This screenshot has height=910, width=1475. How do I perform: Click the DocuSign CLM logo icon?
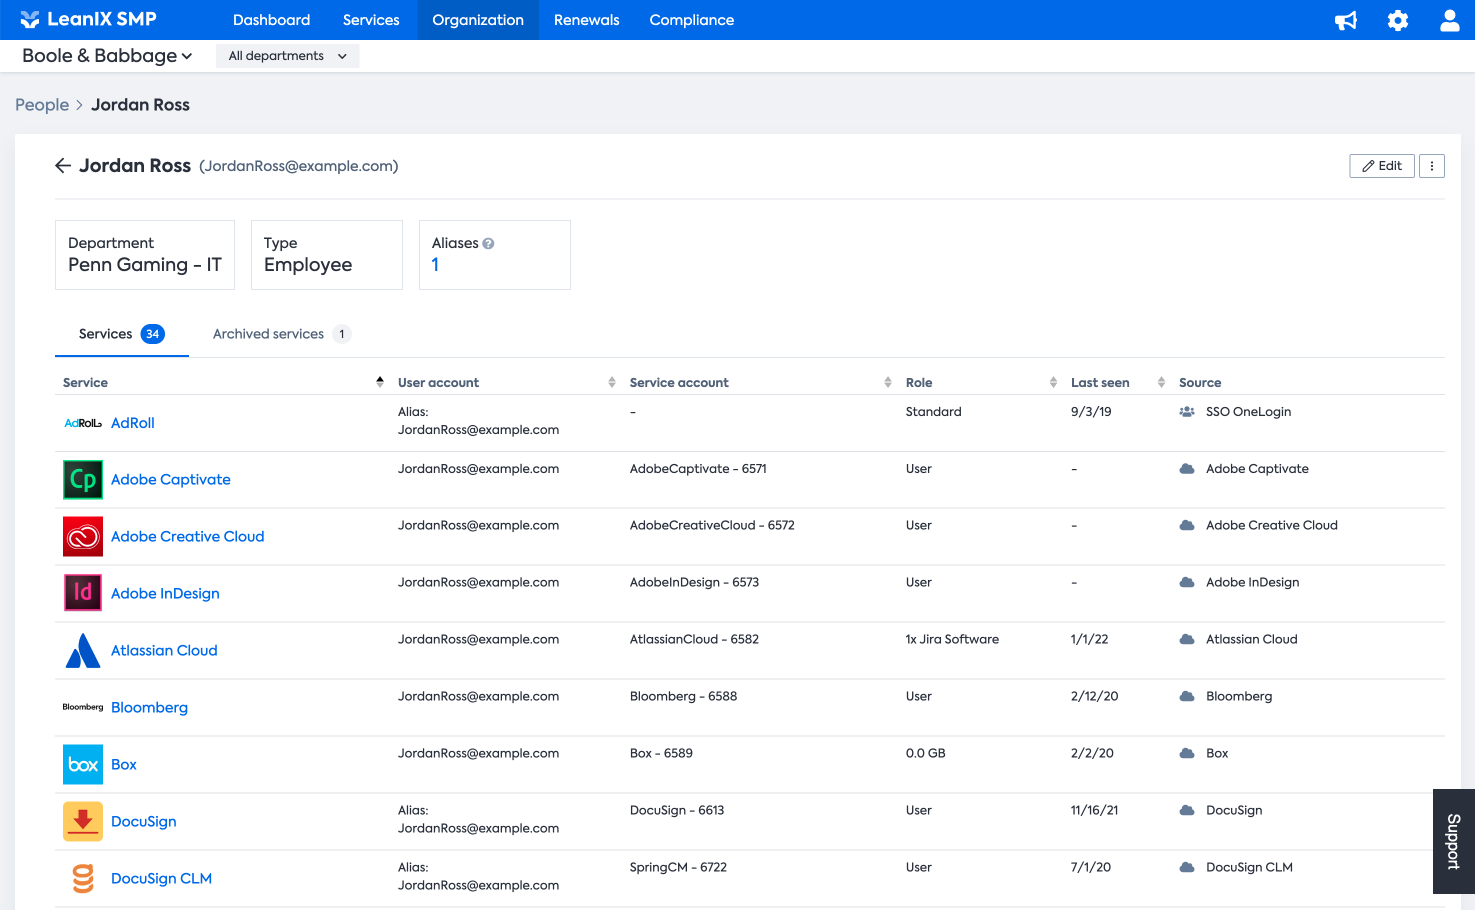pos(83,878)
